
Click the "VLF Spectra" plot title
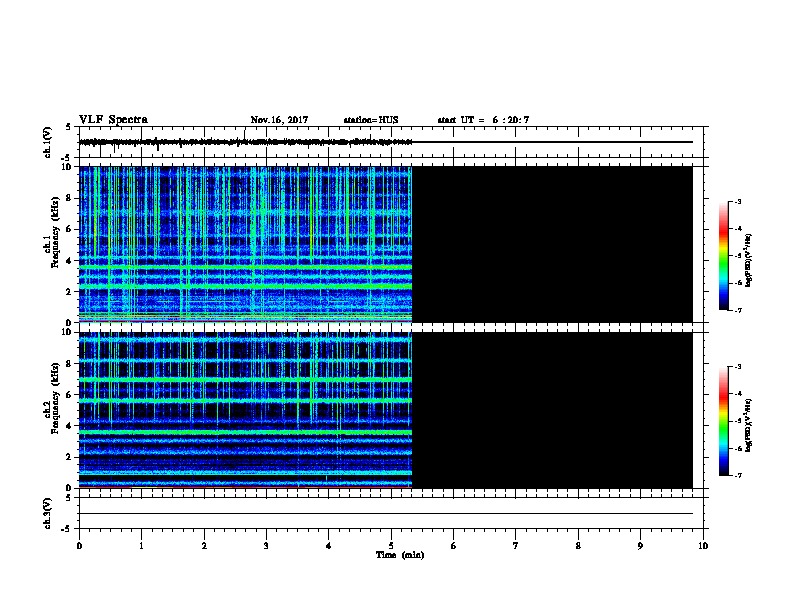click(113, 120)
